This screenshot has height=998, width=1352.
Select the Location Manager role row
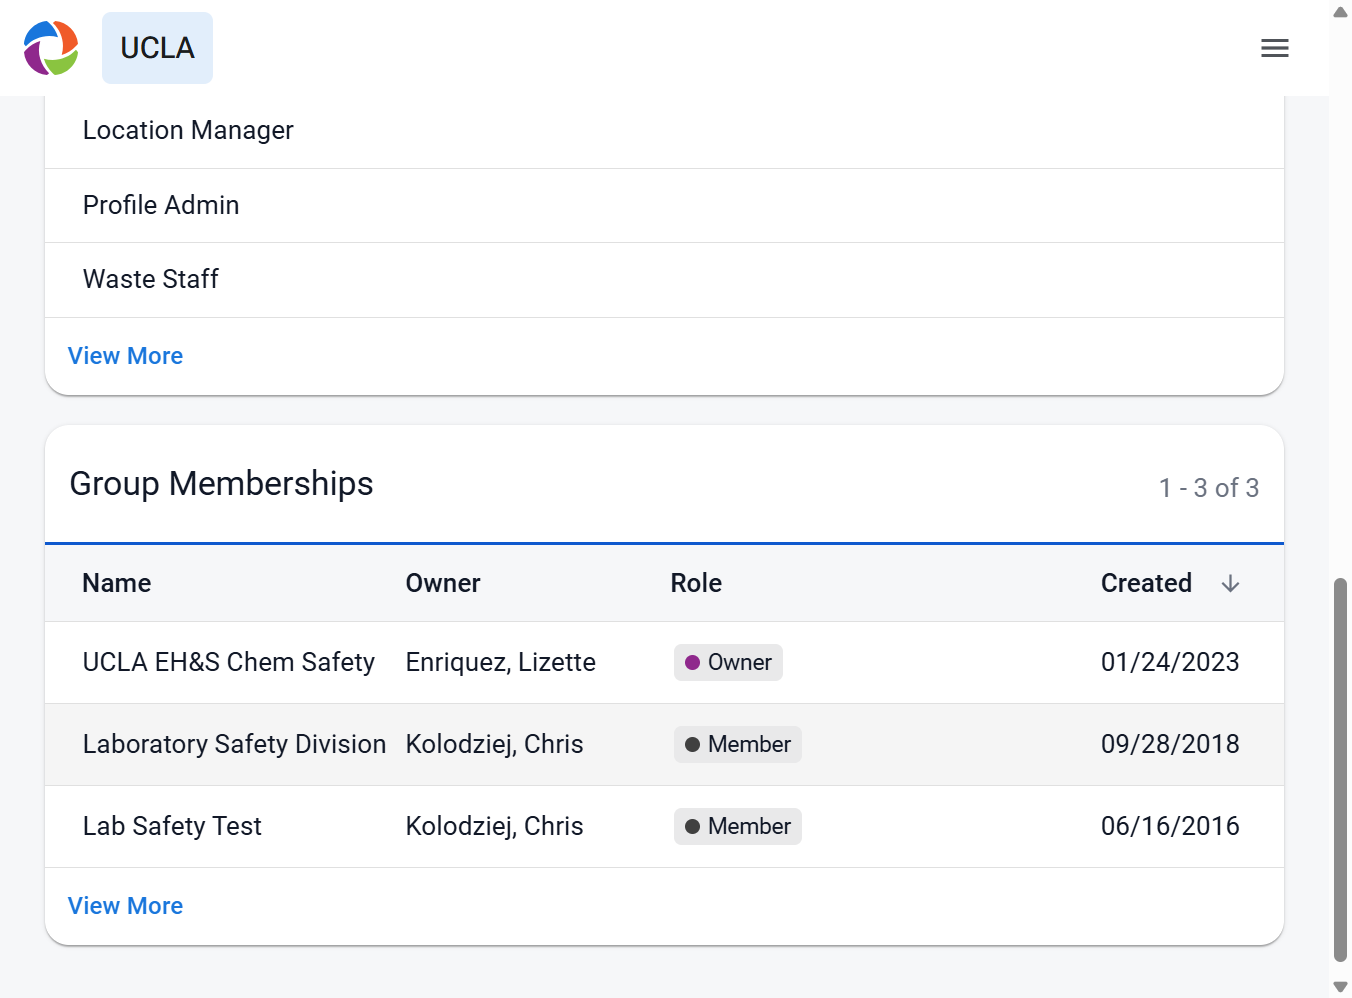(664, 131)
